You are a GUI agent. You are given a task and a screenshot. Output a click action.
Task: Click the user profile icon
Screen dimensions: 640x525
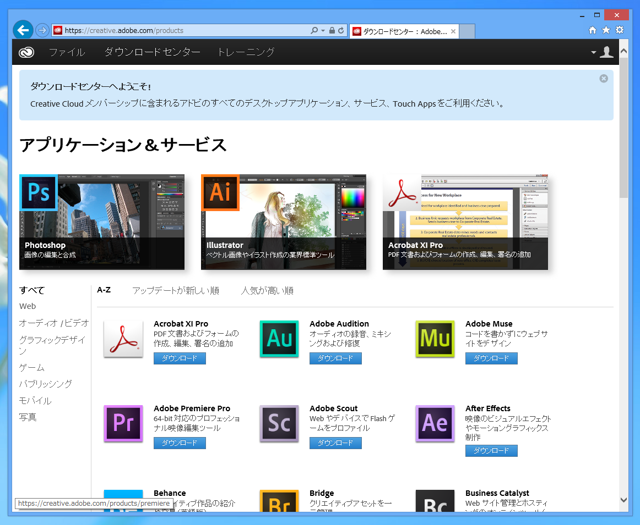click(607, 52)
